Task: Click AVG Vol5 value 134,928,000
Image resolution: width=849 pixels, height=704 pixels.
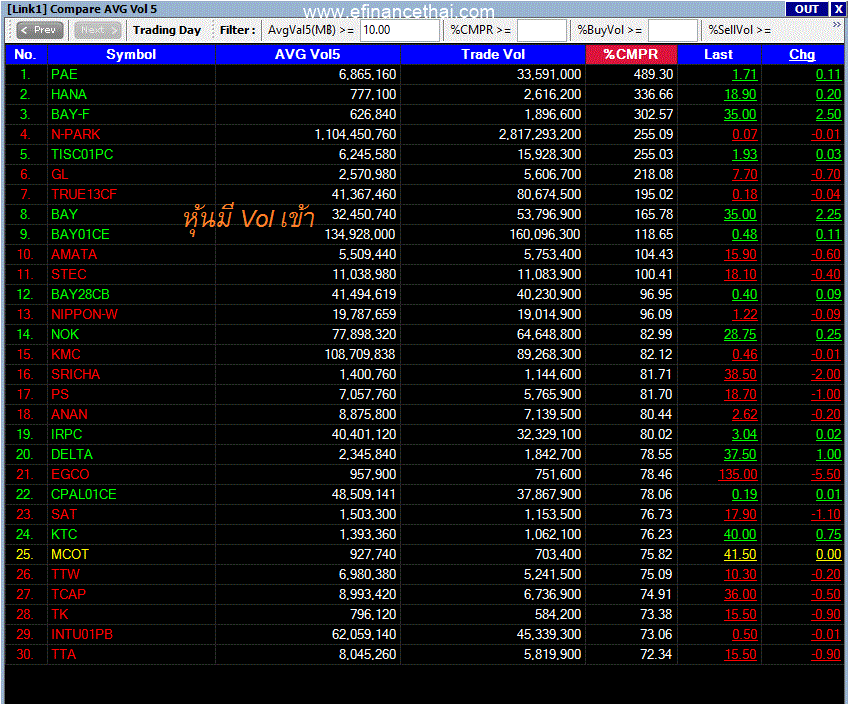Action: click(360, 234)
